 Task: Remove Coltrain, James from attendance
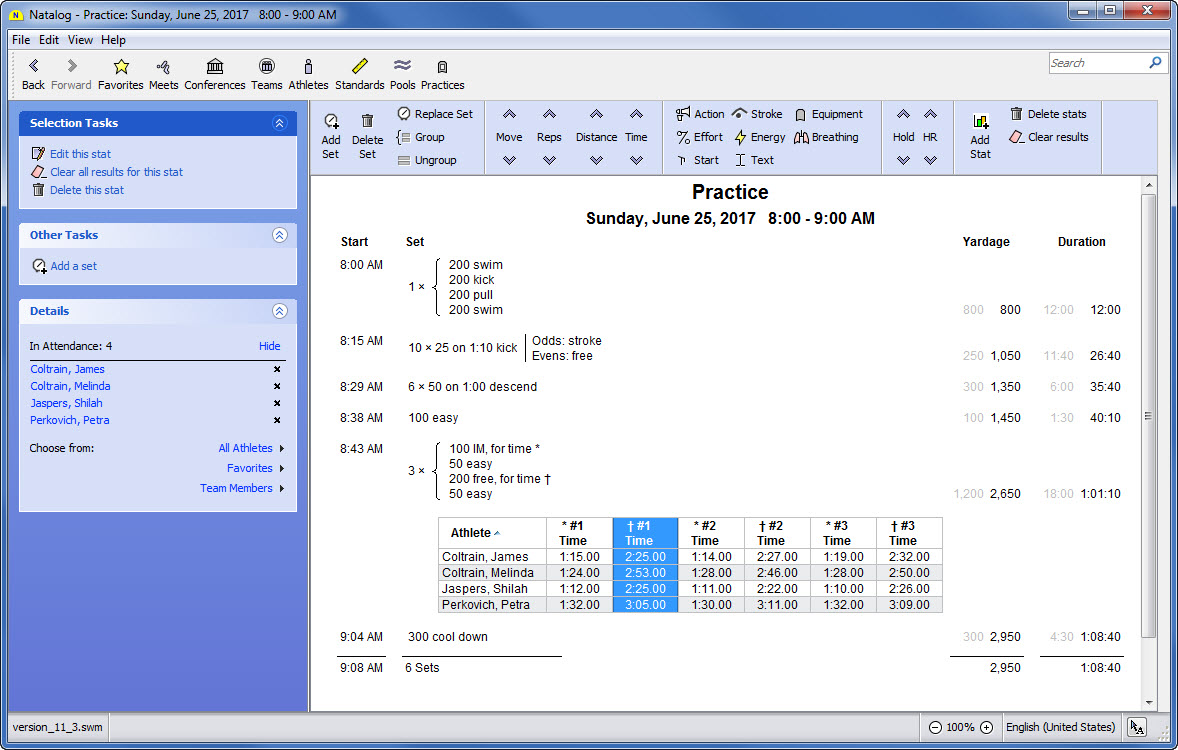[x=277, y=370]
